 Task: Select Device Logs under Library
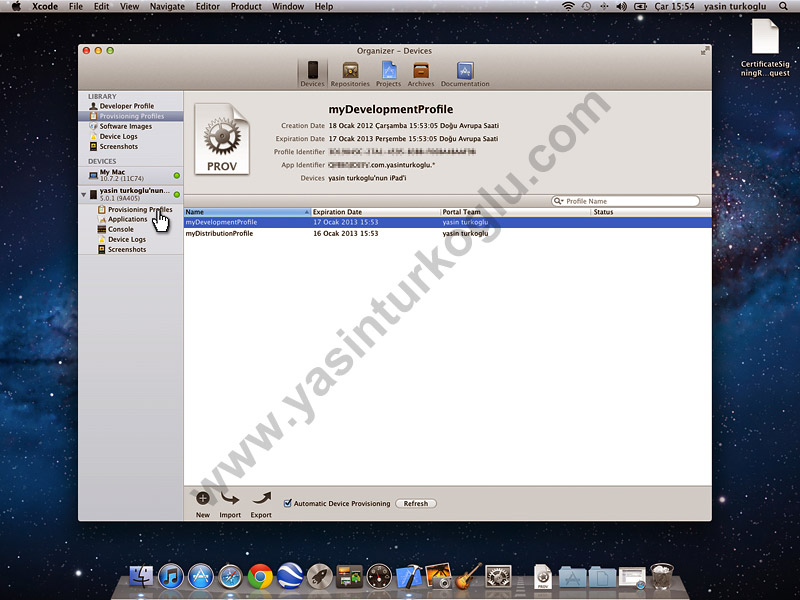(131, 137)
